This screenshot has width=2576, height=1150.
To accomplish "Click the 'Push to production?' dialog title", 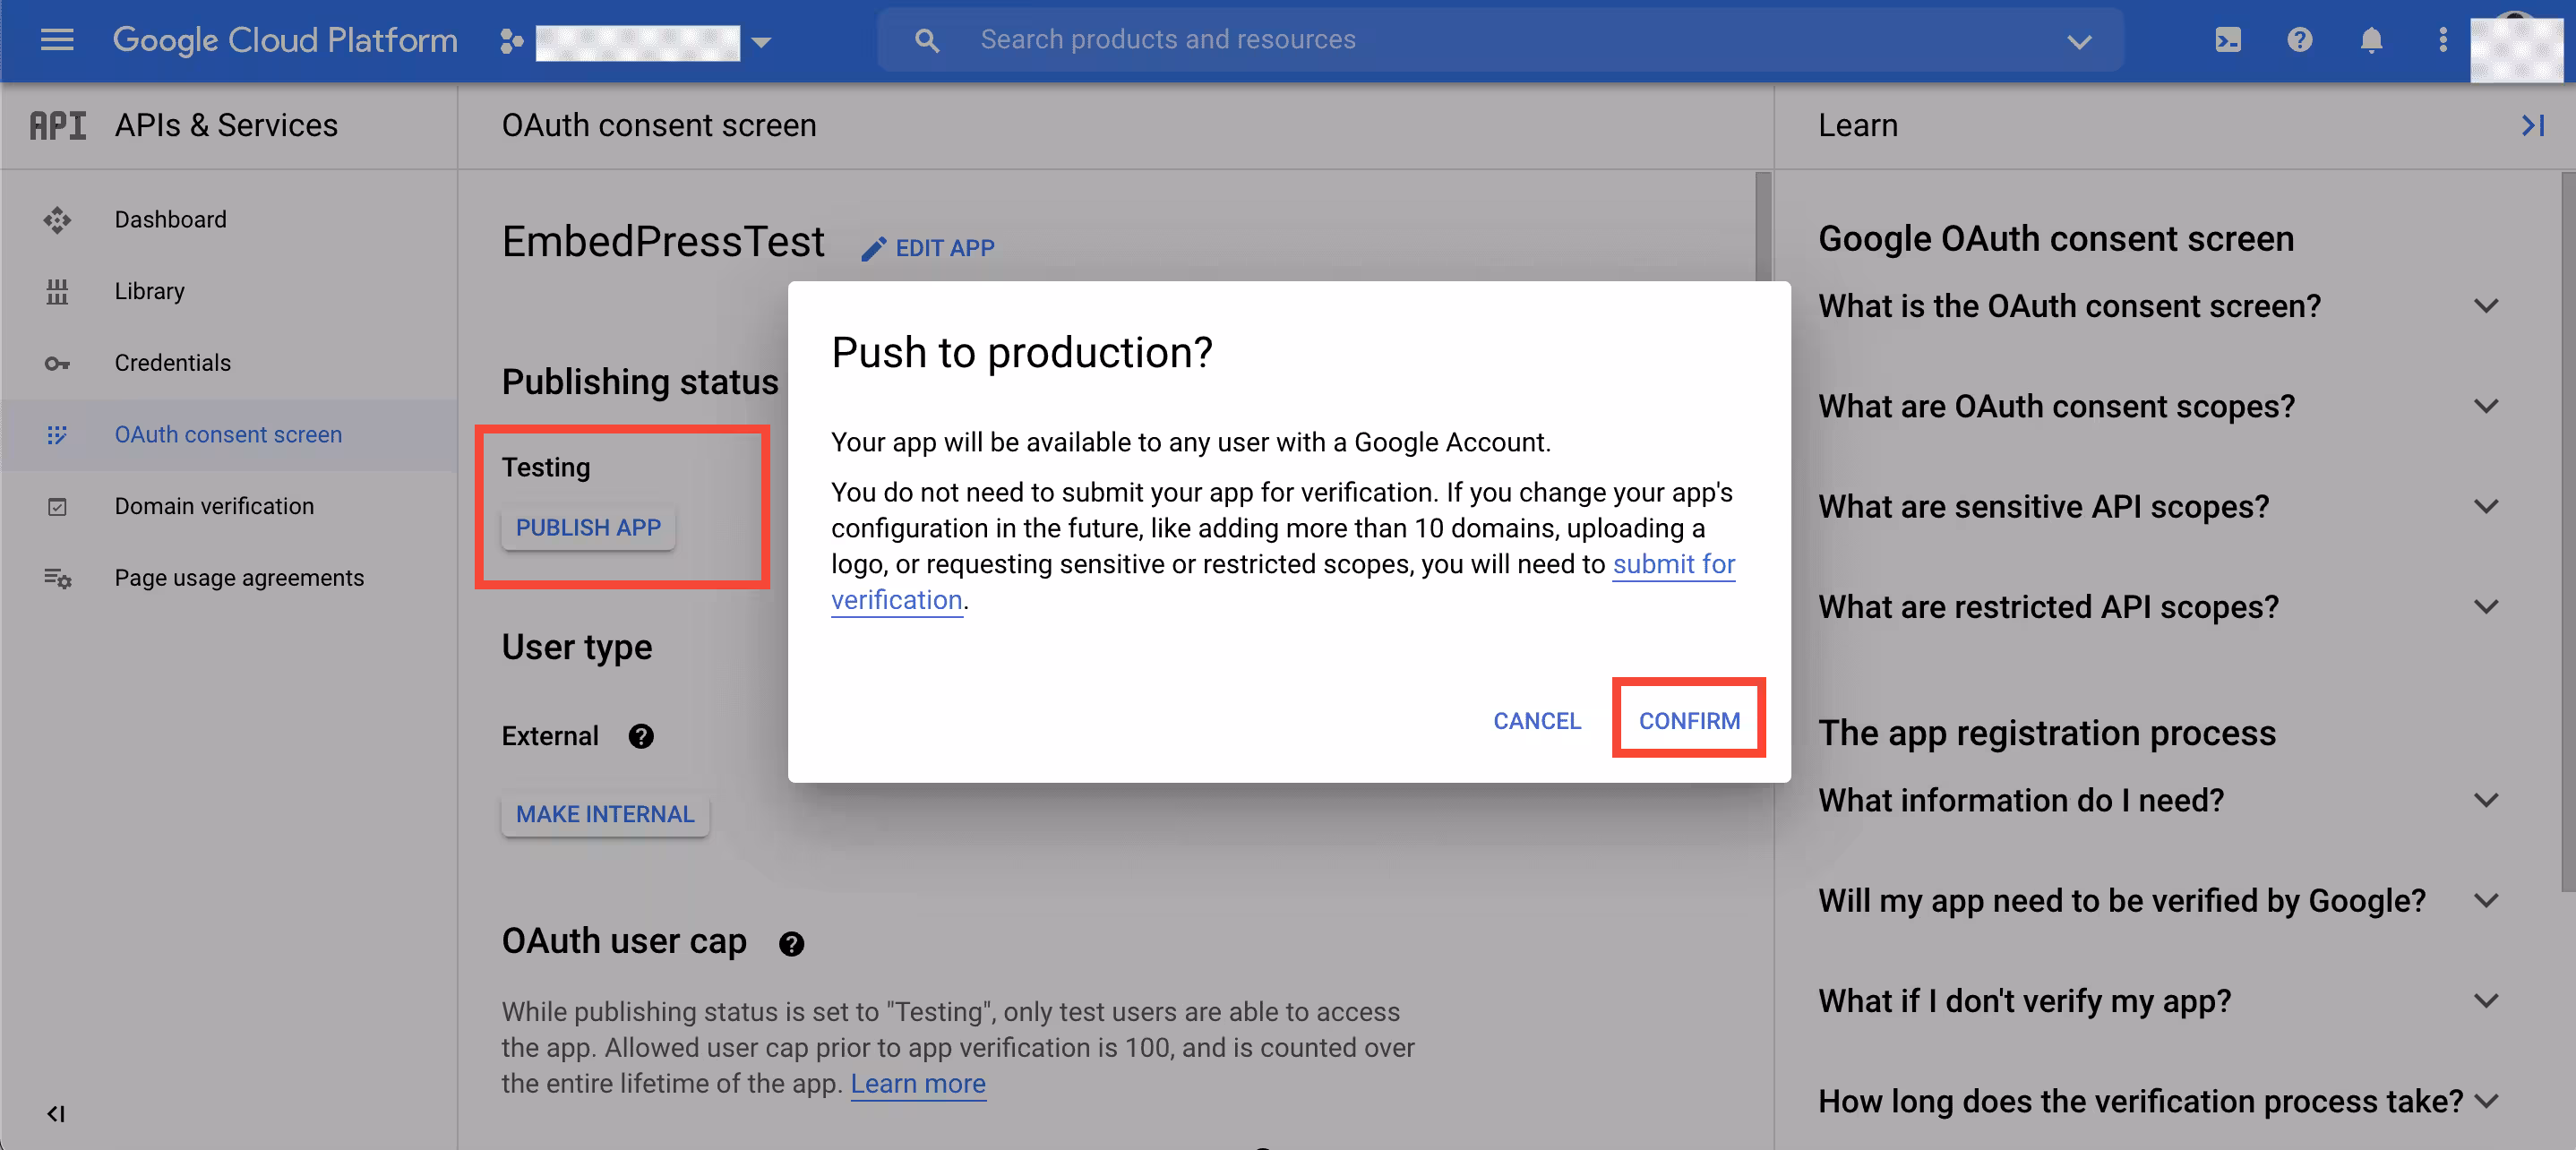I will point(1022,353).
